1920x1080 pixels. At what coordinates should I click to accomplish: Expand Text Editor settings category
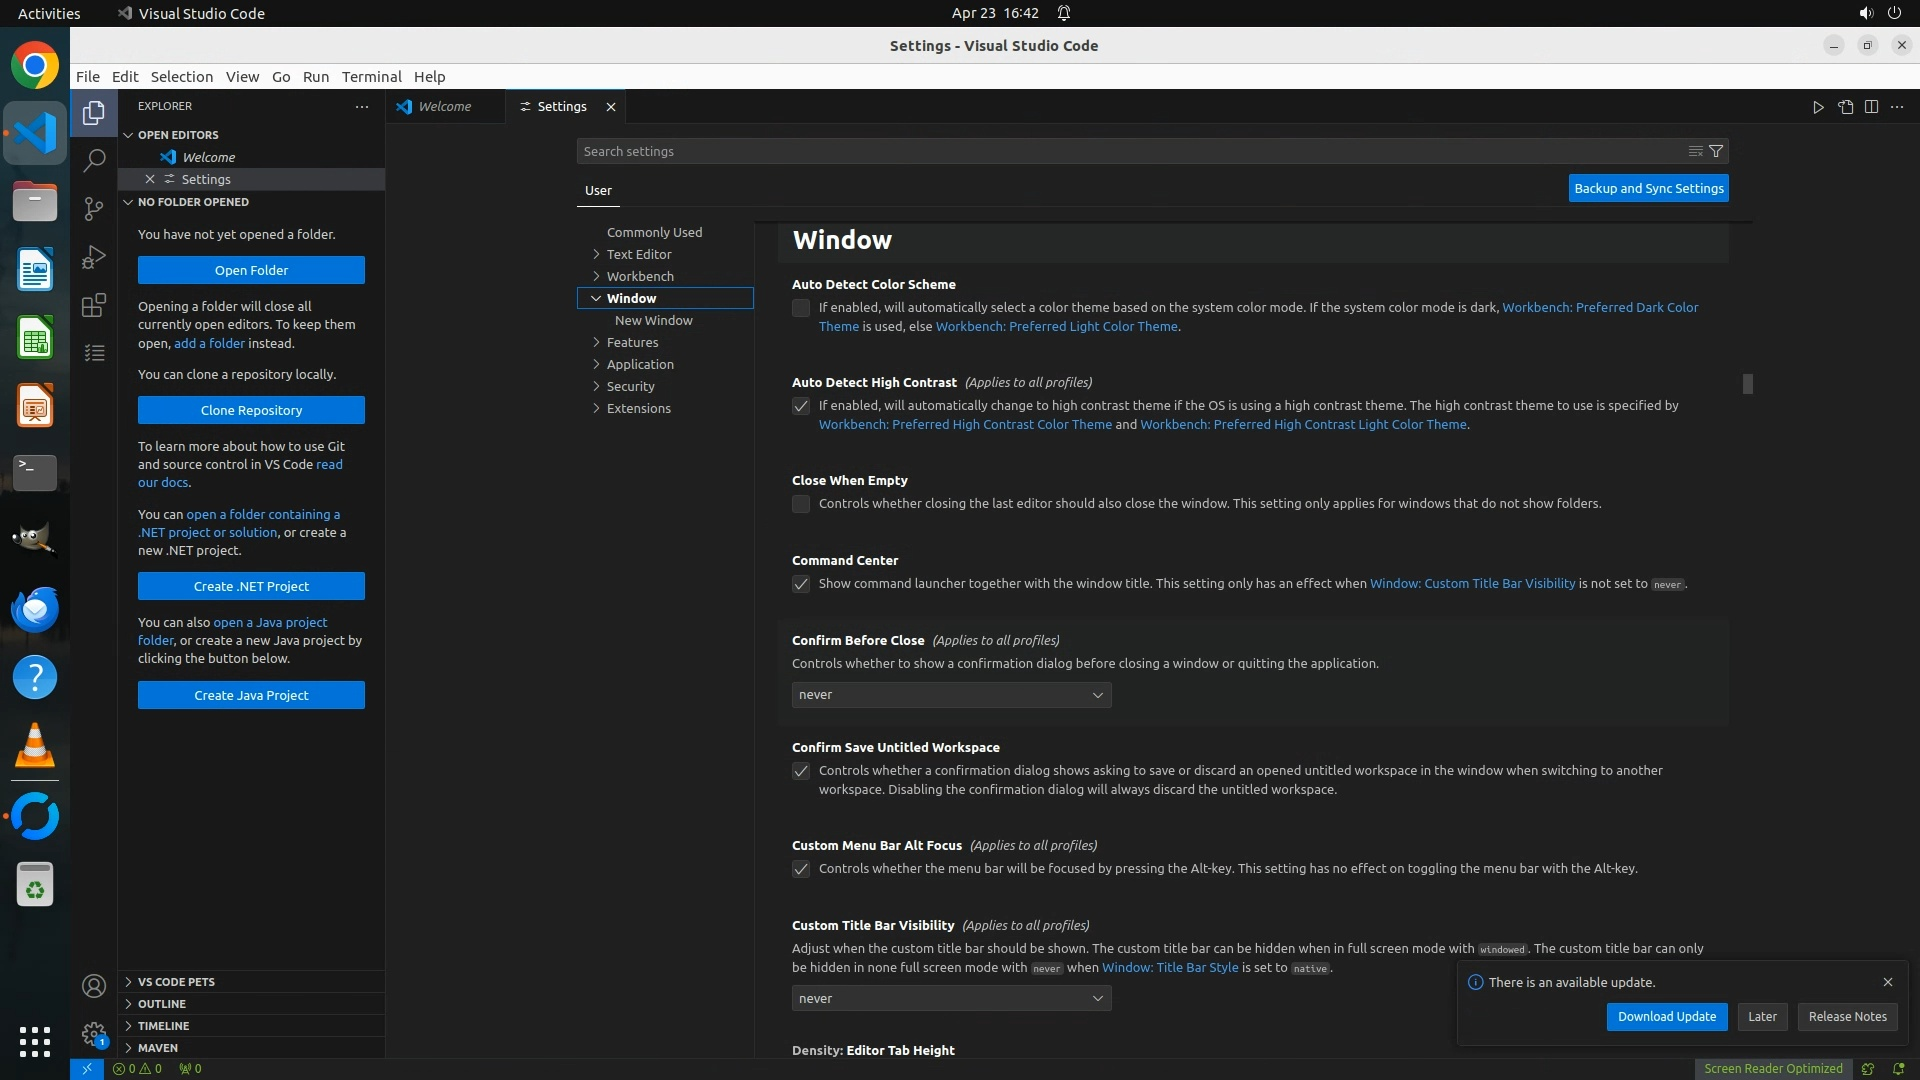click(x=638, y=254)
